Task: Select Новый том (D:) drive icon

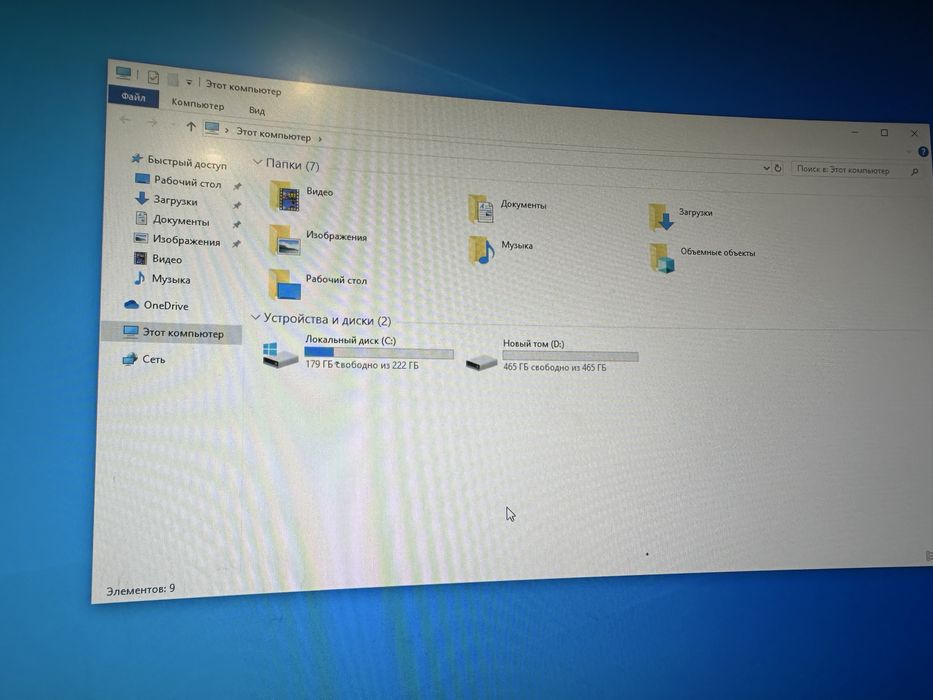Action: [x=481, y=361]
